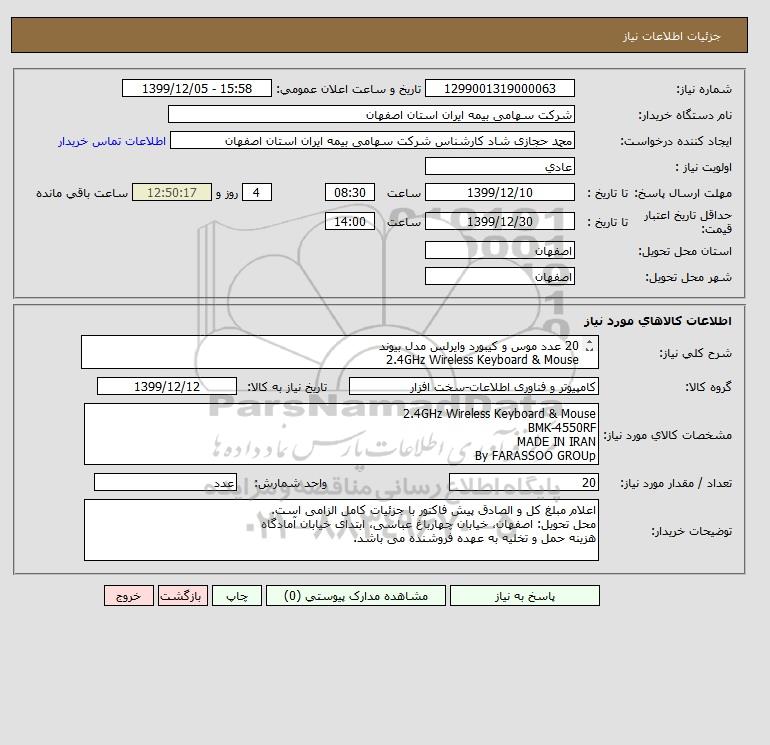Click the تاریخ و ساعت اعلان عمومی label
Viewport: 770px width, 745px height.
pyautogui.click(x=349, y=89)
